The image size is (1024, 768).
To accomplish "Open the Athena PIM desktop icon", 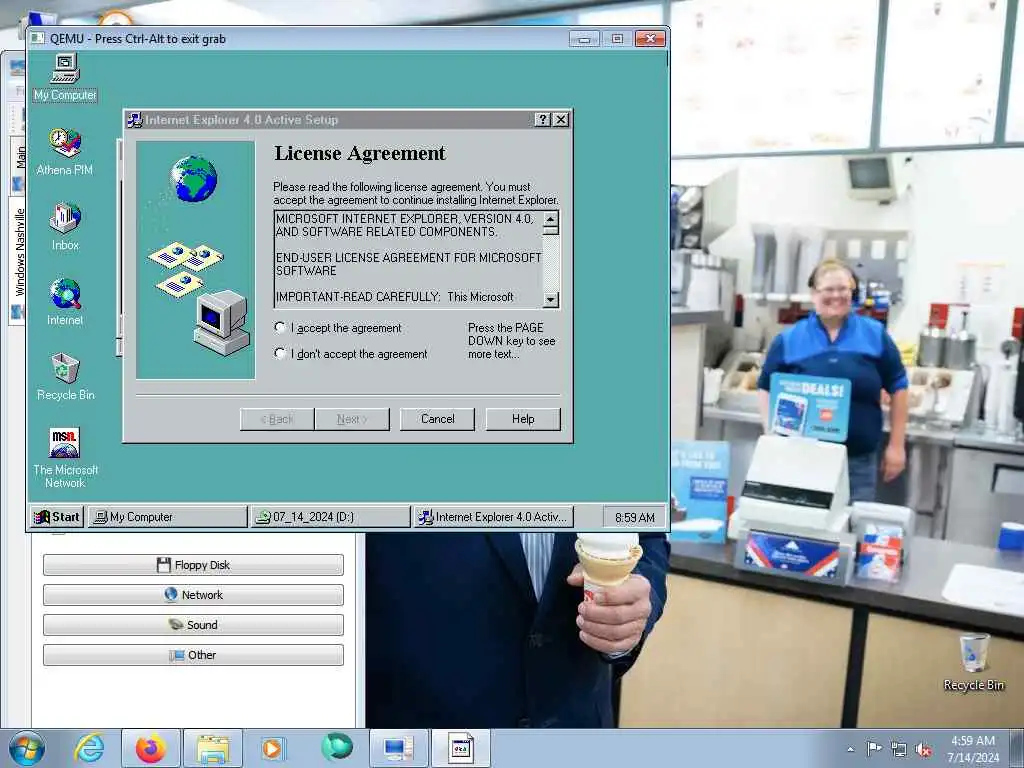I will pos(65,152).
